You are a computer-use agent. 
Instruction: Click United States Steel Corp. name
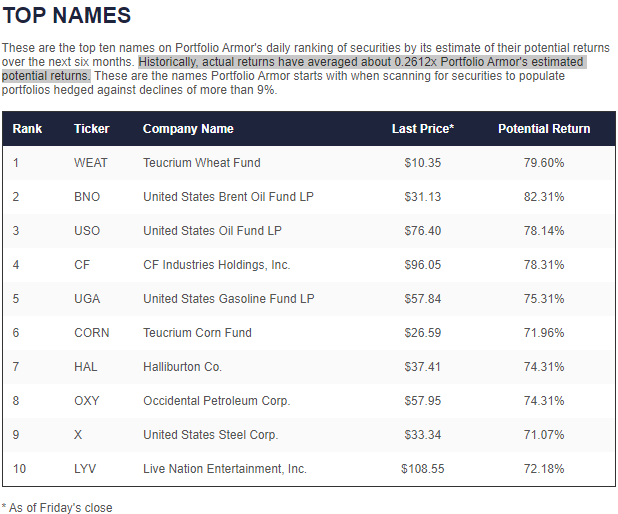click(210, 434)
